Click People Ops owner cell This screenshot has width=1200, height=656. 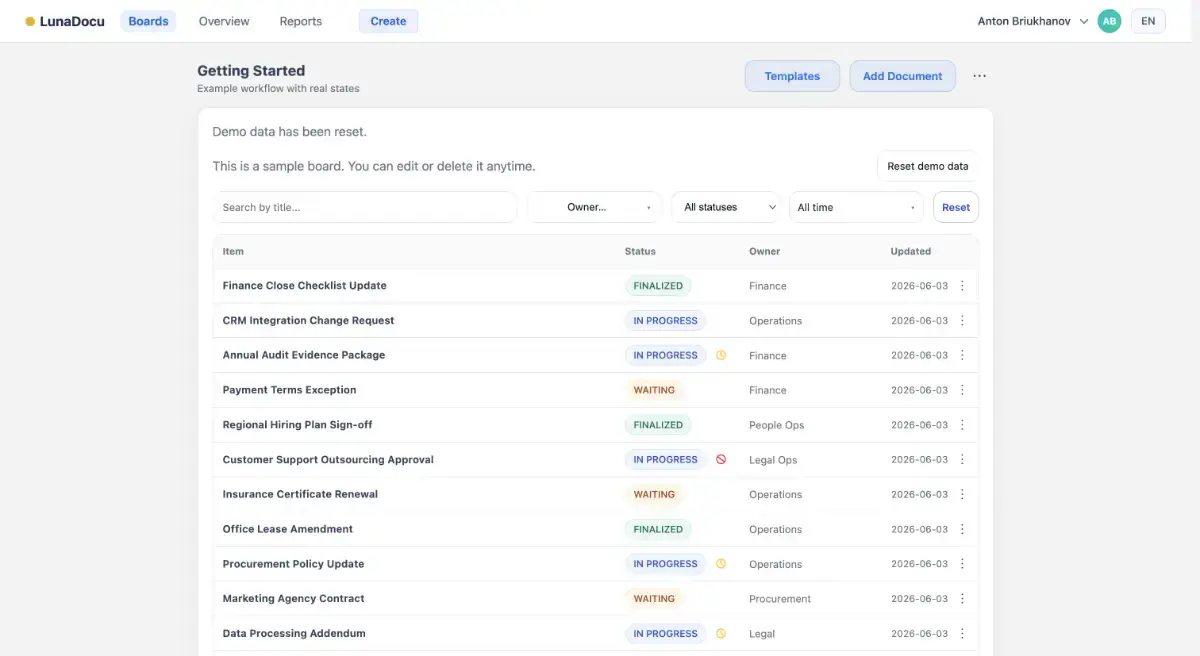777,425
